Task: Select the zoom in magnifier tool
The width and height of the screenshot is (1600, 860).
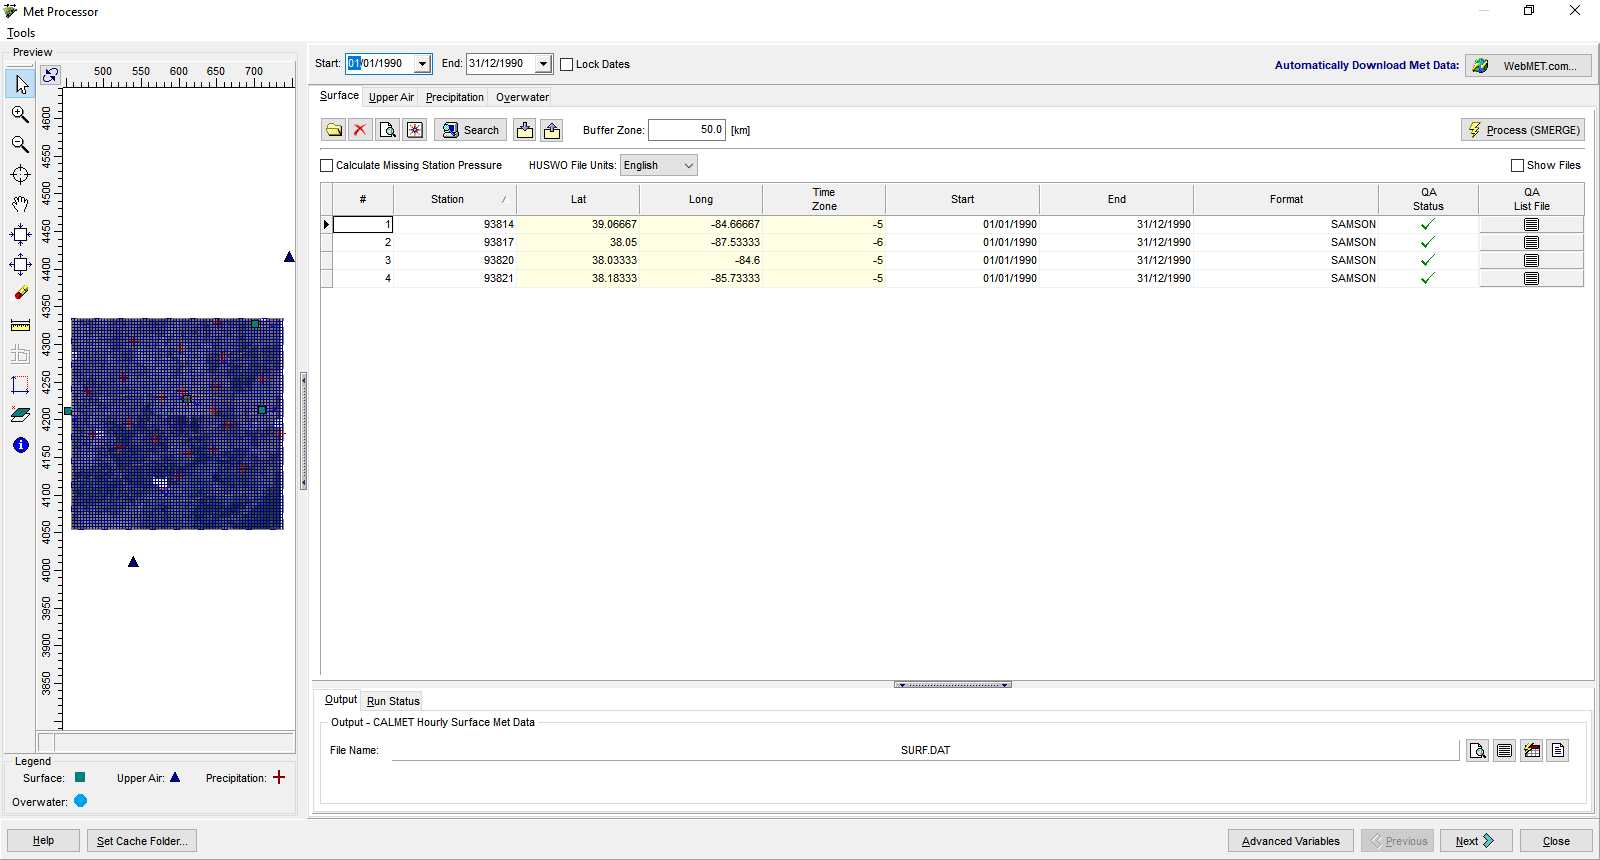Action: tap(20, 115)
